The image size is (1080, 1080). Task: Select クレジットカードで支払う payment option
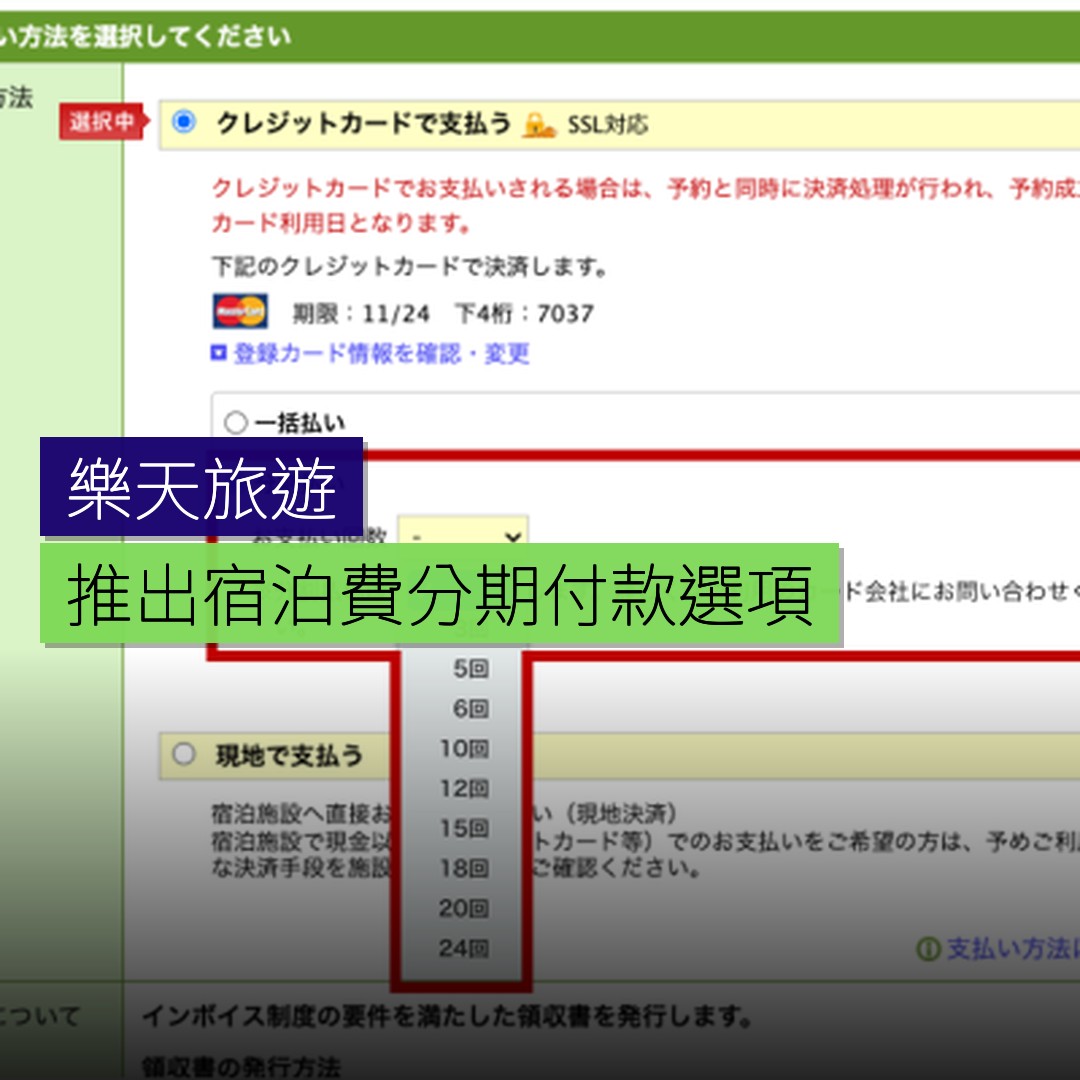181,122
